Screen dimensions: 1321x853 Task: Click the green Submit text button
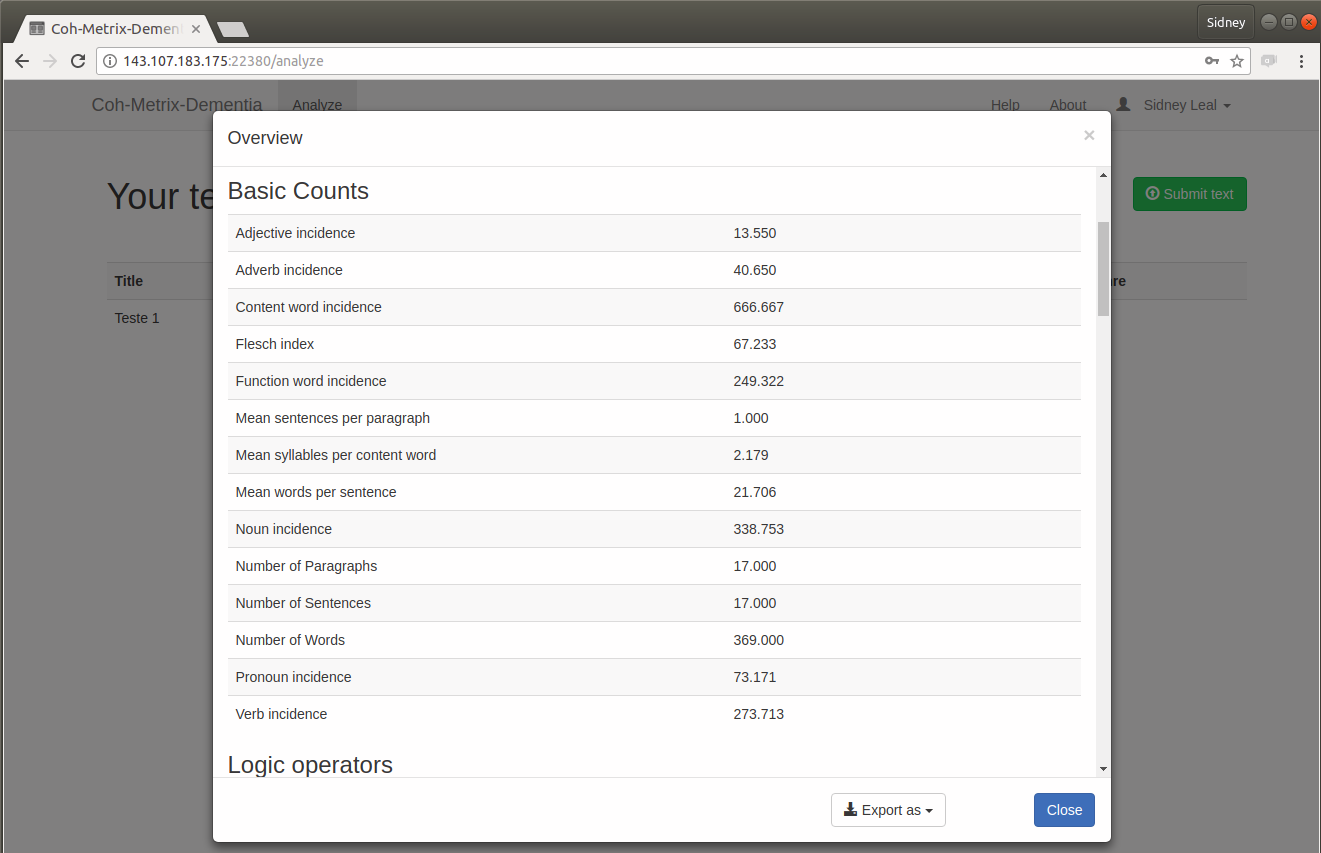(x=1189, y=194)
